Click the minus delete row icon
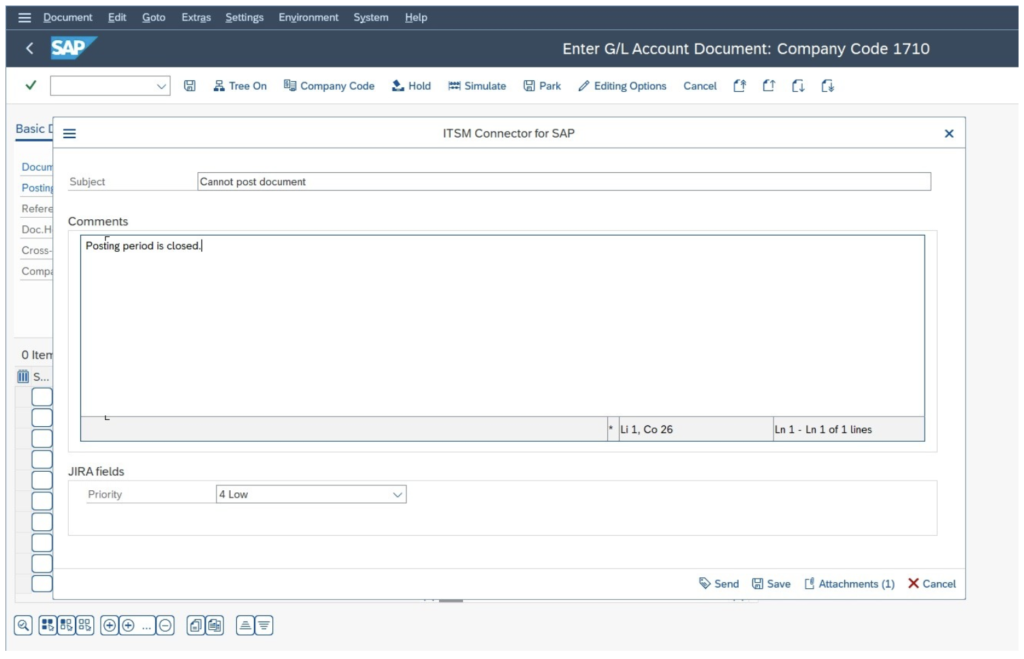The image size is (1024, 659). point(166,625)
